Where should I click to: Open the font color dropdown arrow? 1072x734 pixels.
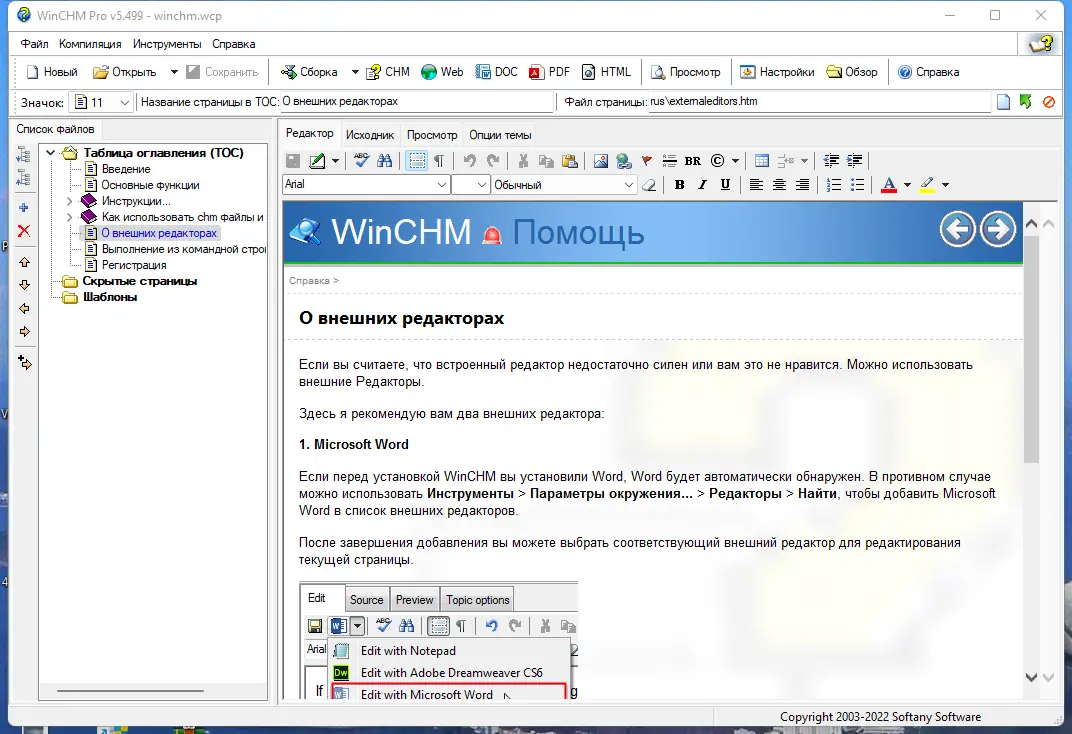(x=907, y=185)
